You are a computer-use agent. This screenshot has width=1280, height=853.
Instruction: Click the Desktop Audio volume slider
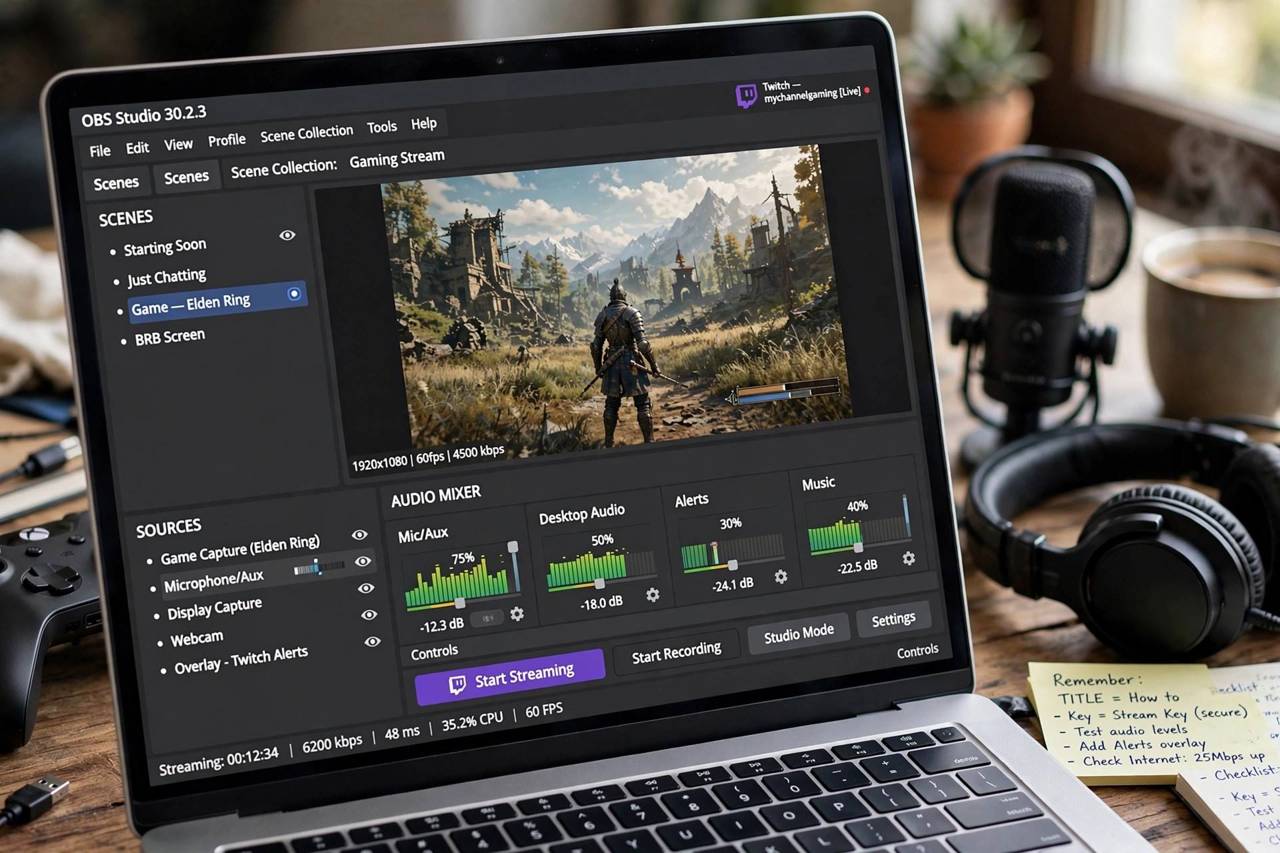600,583
